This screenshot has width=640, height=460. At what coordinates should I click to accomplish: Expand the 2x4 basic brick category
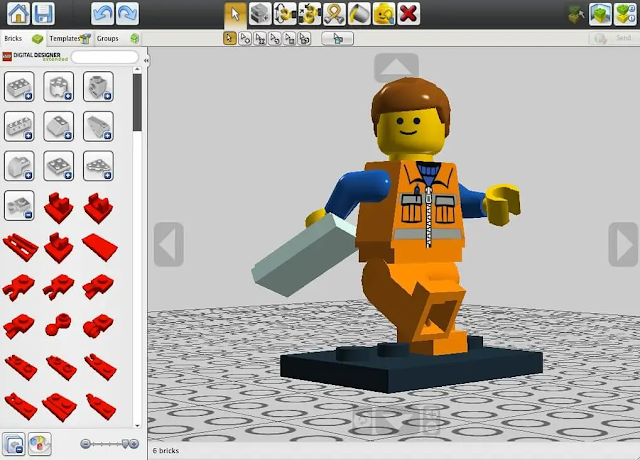19,87
